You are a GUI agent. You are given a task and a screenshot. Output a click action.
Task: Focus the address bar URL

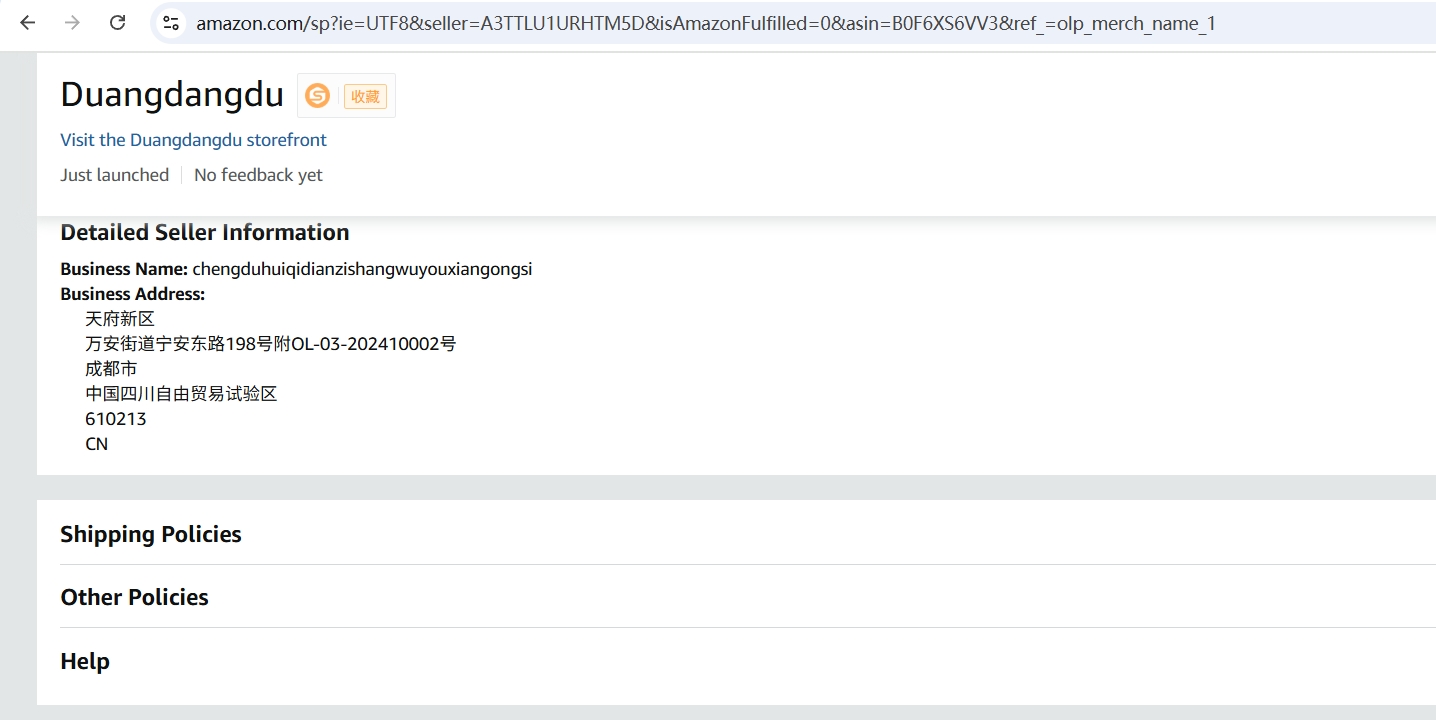(706, 23)
